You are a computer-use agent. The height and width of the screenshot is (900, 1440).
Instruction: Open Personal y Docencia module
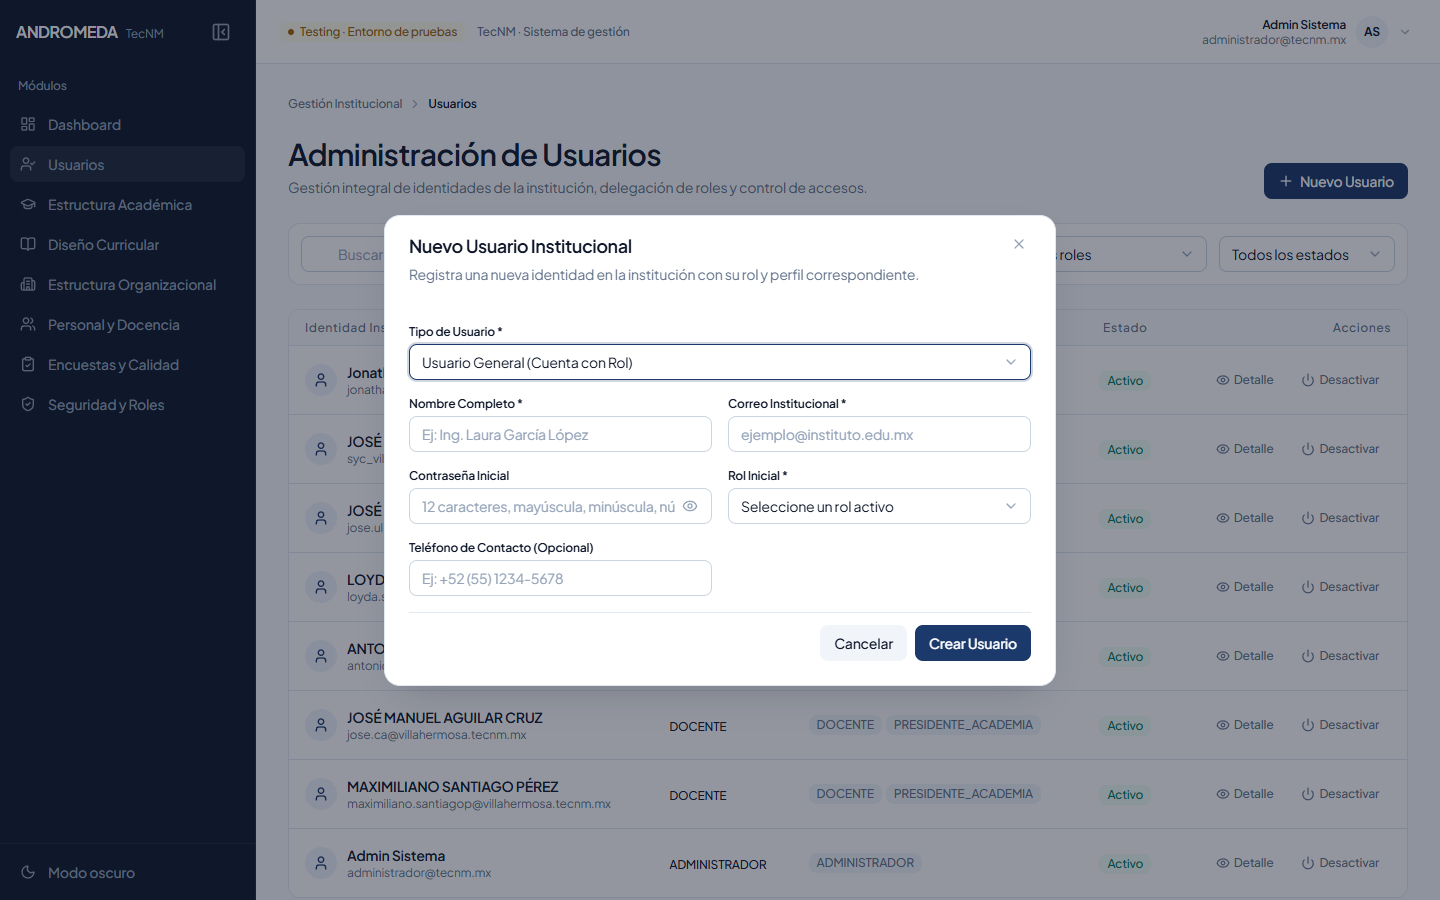[x=127, y=324]
